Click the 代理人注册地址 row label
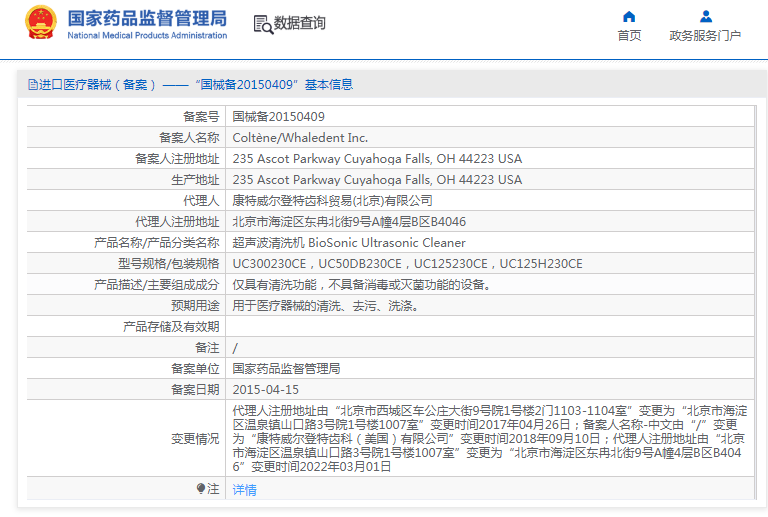768x517 pixels. (177, 222)
